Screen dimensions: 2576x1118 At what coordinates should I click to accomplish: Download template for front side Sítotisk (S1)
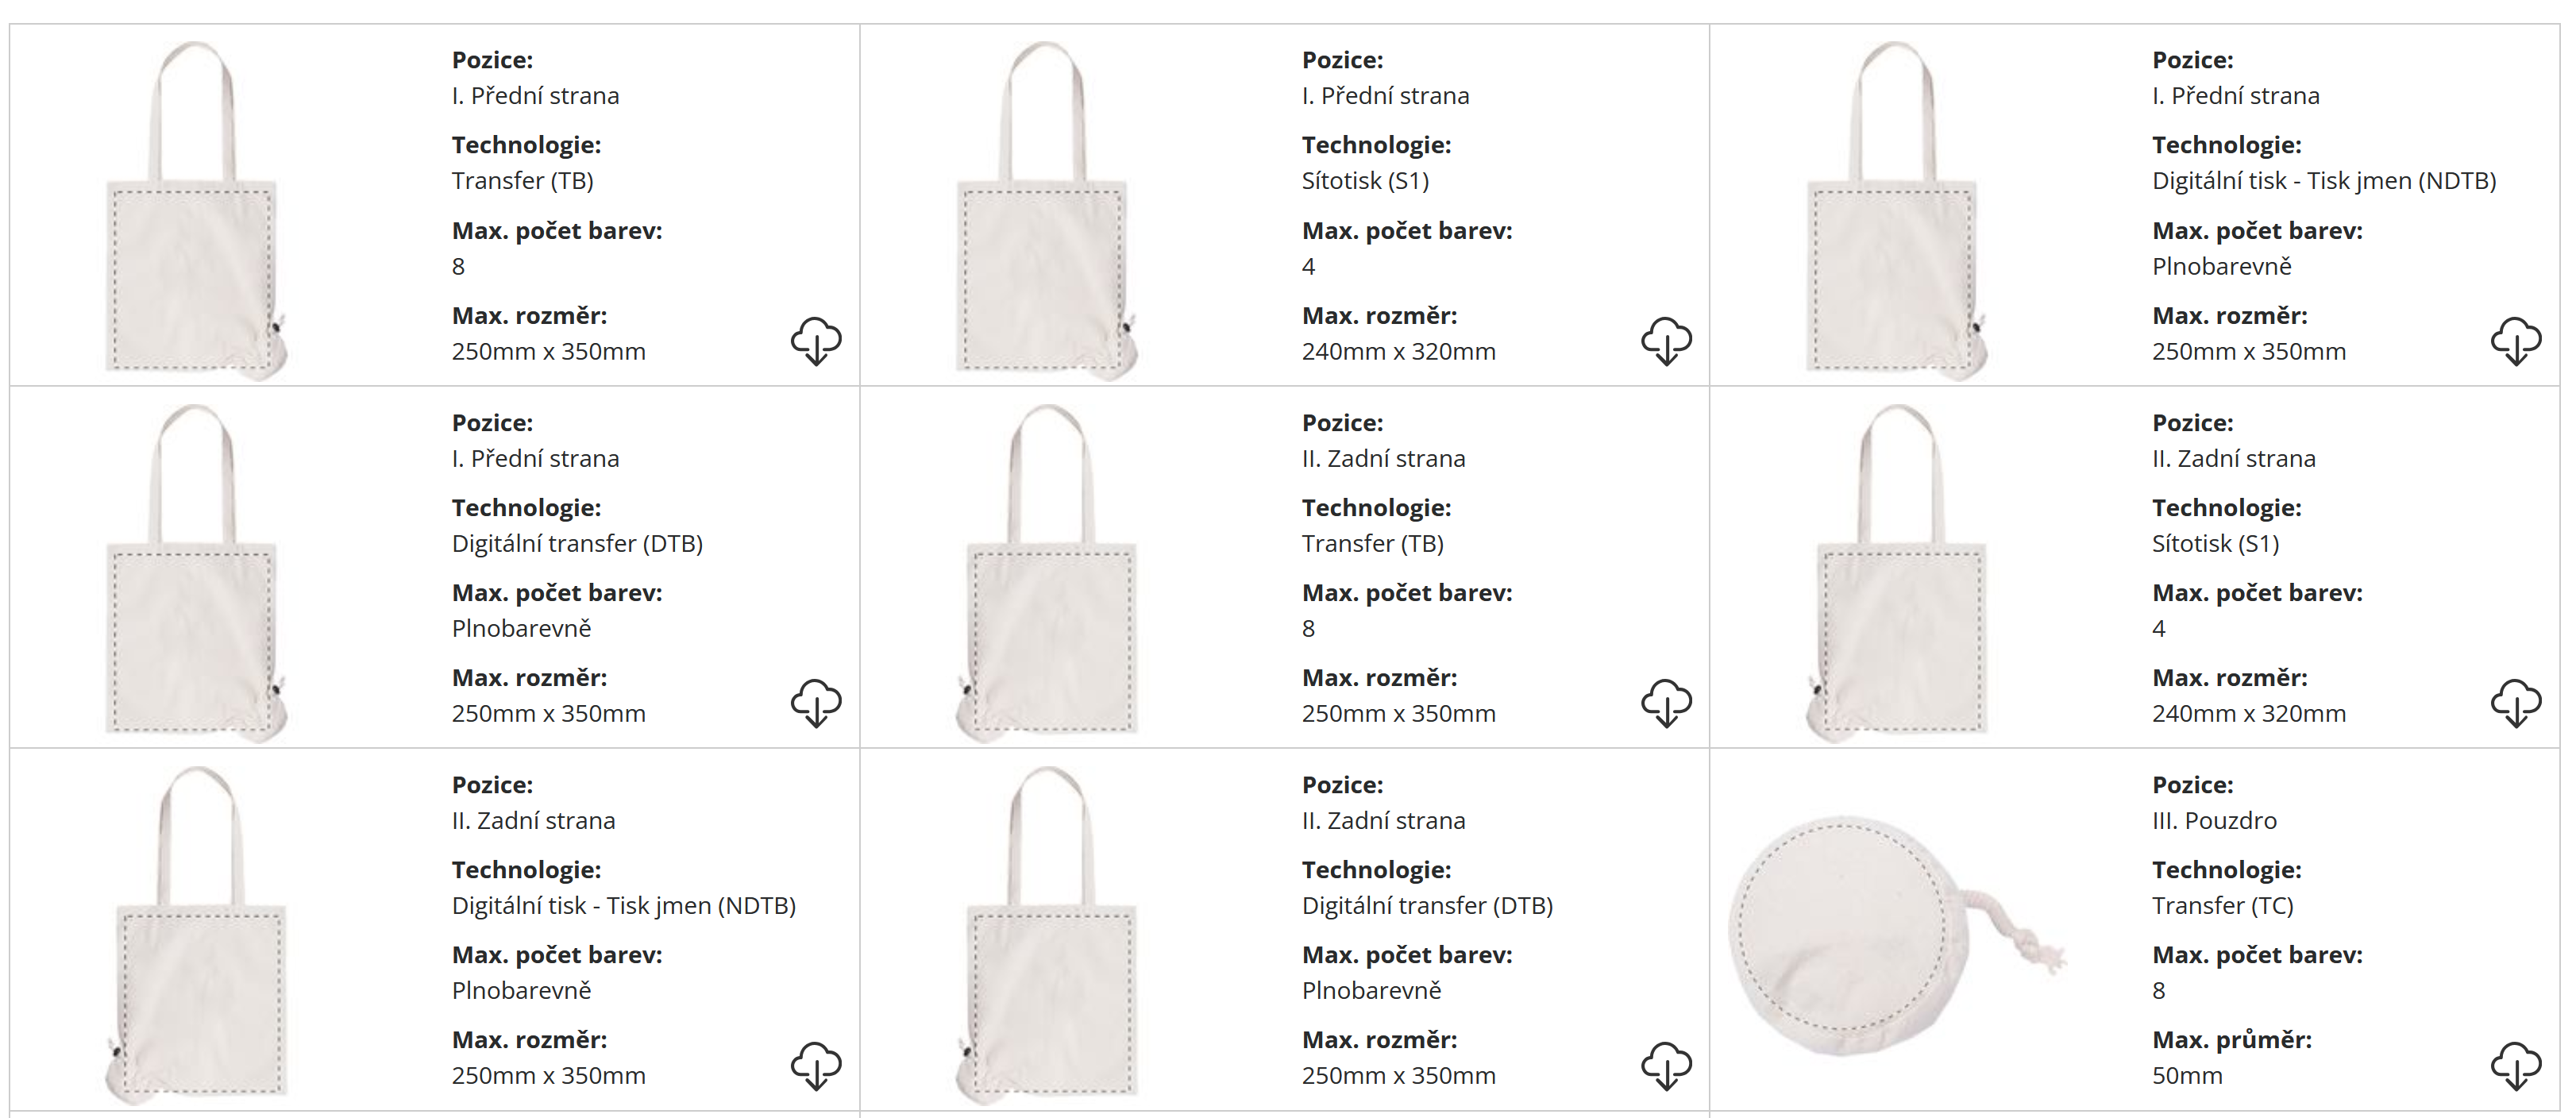pyautogui.click(x=1666, y=341)
